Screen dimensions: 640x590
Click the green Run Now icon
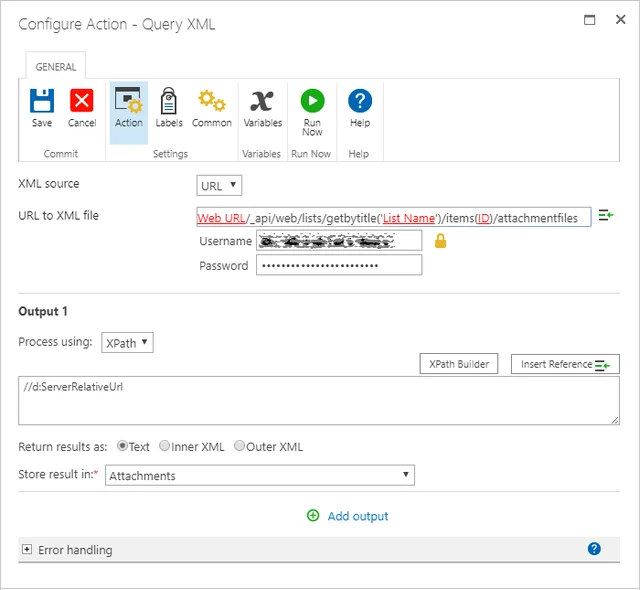coord(312,100)
